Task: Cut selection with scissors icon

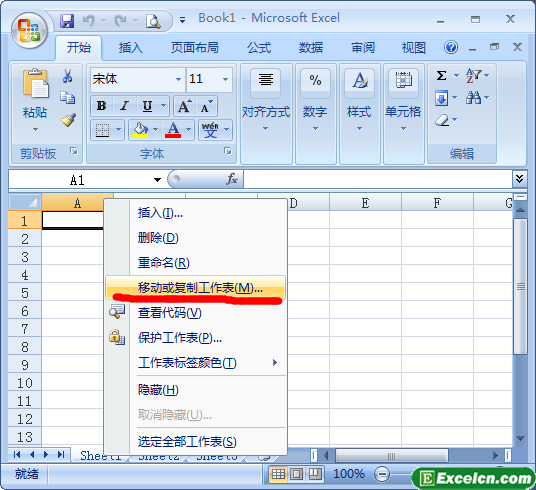Action: click(68, 76)
